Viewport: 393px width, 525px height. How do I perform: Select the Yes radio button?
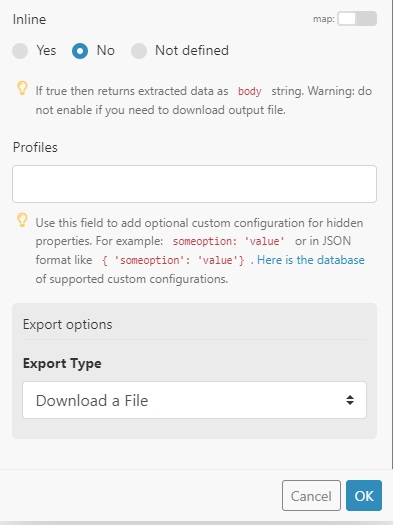20,51
